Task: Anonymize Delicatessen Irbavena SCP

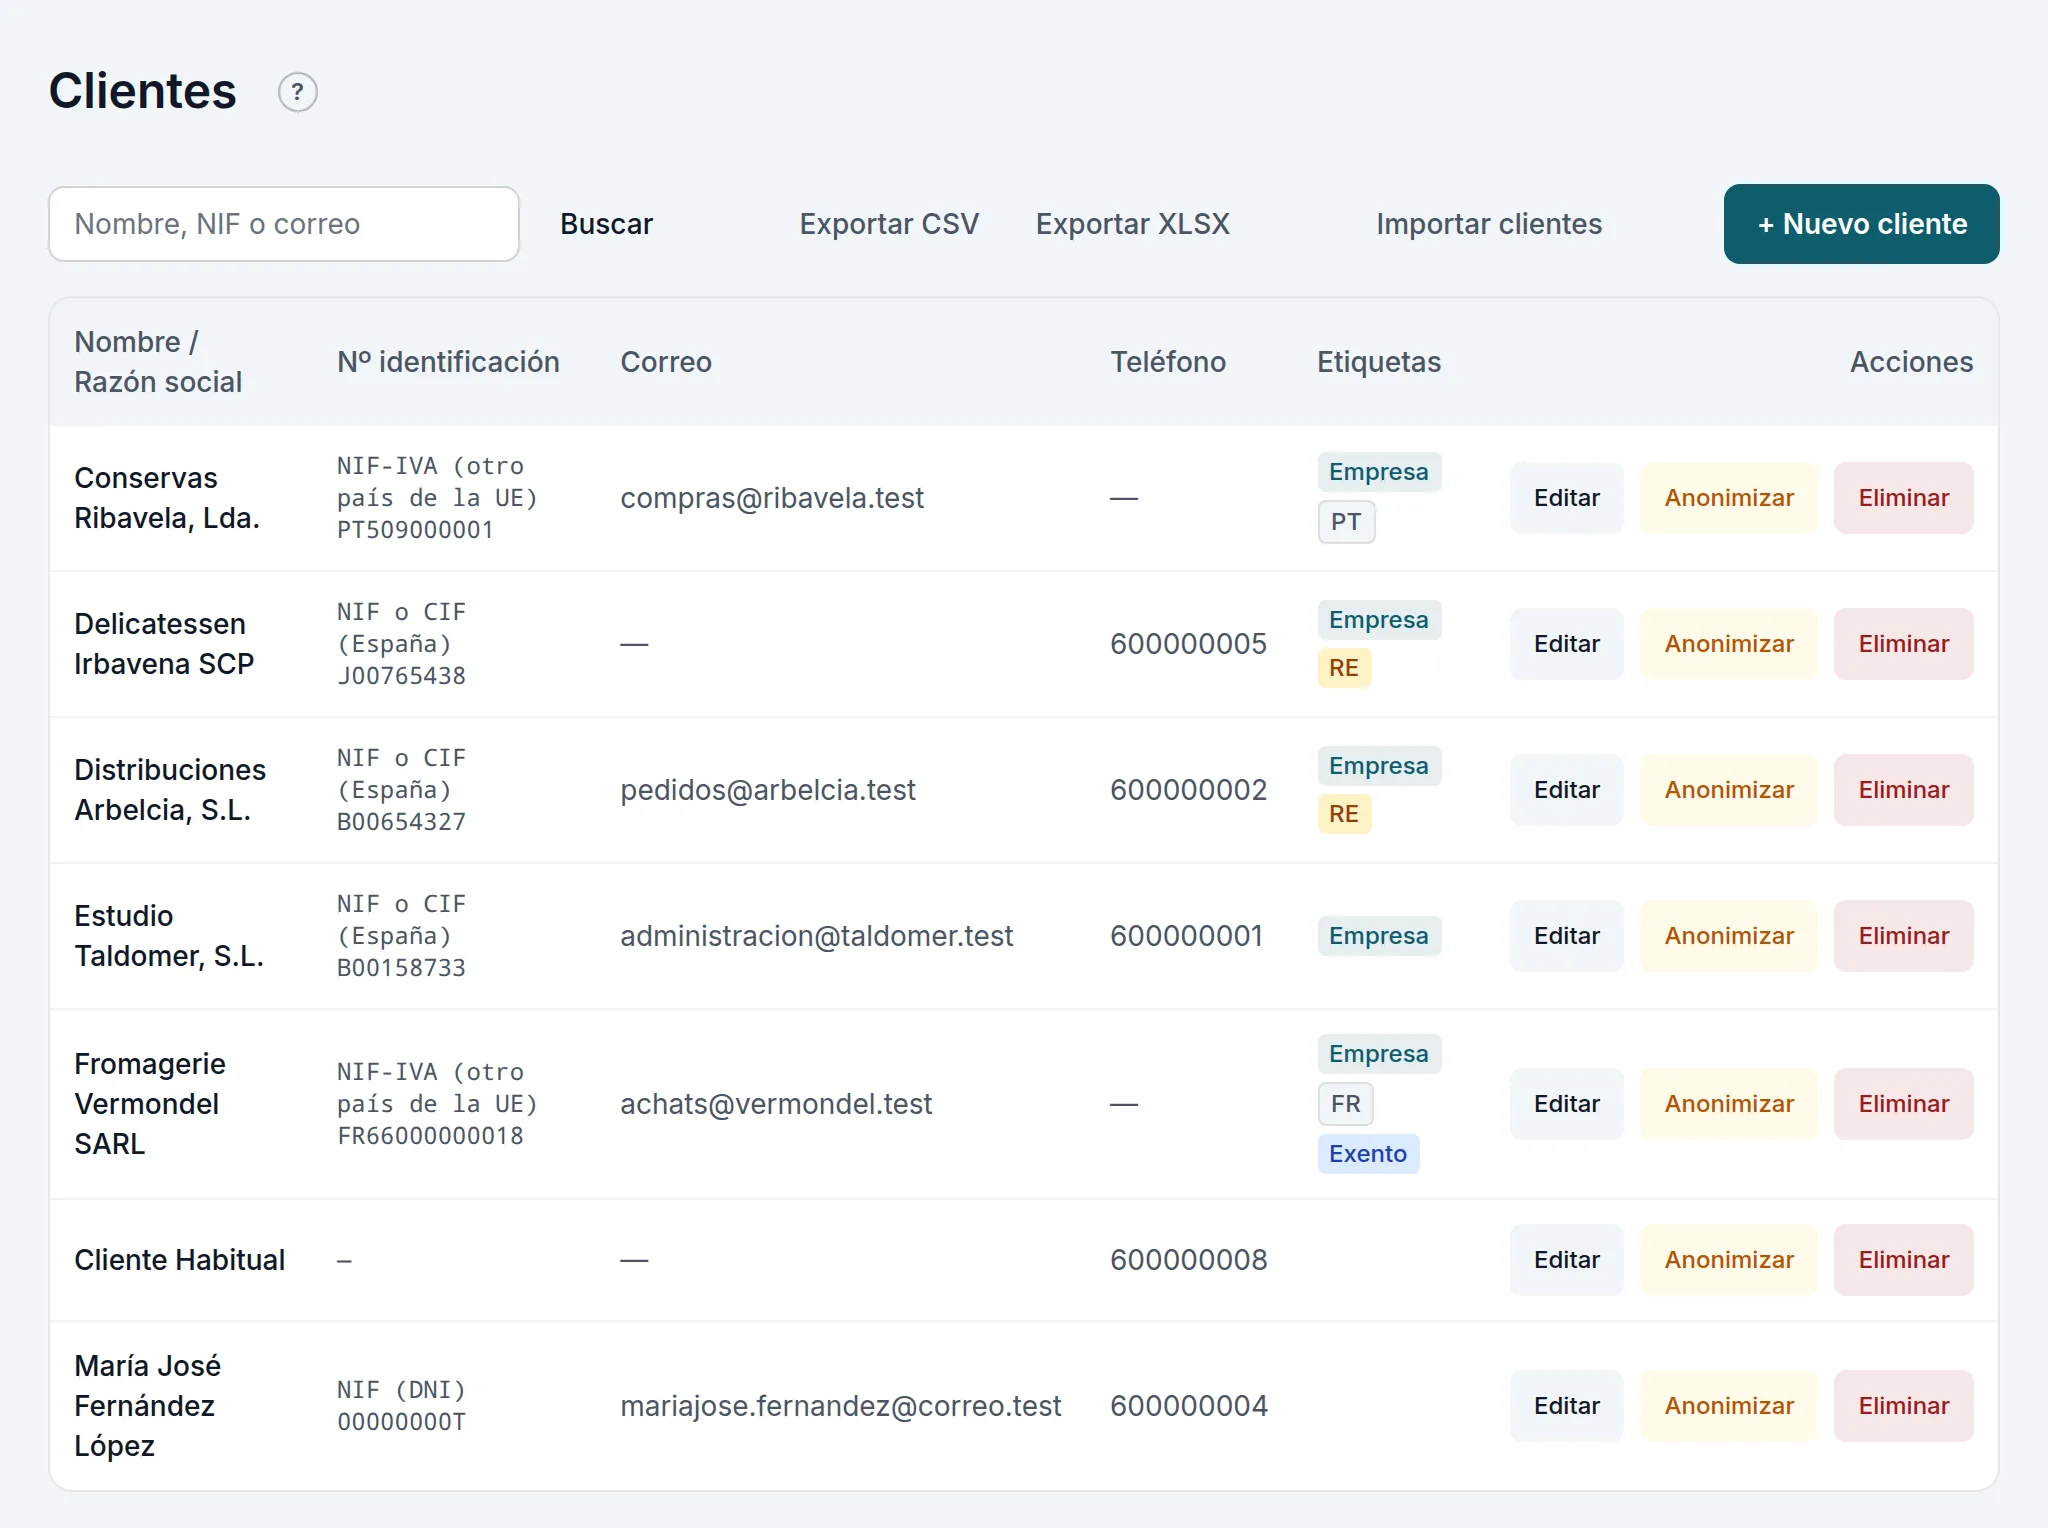Action: pyautogui.click(x=1729, y=644)
